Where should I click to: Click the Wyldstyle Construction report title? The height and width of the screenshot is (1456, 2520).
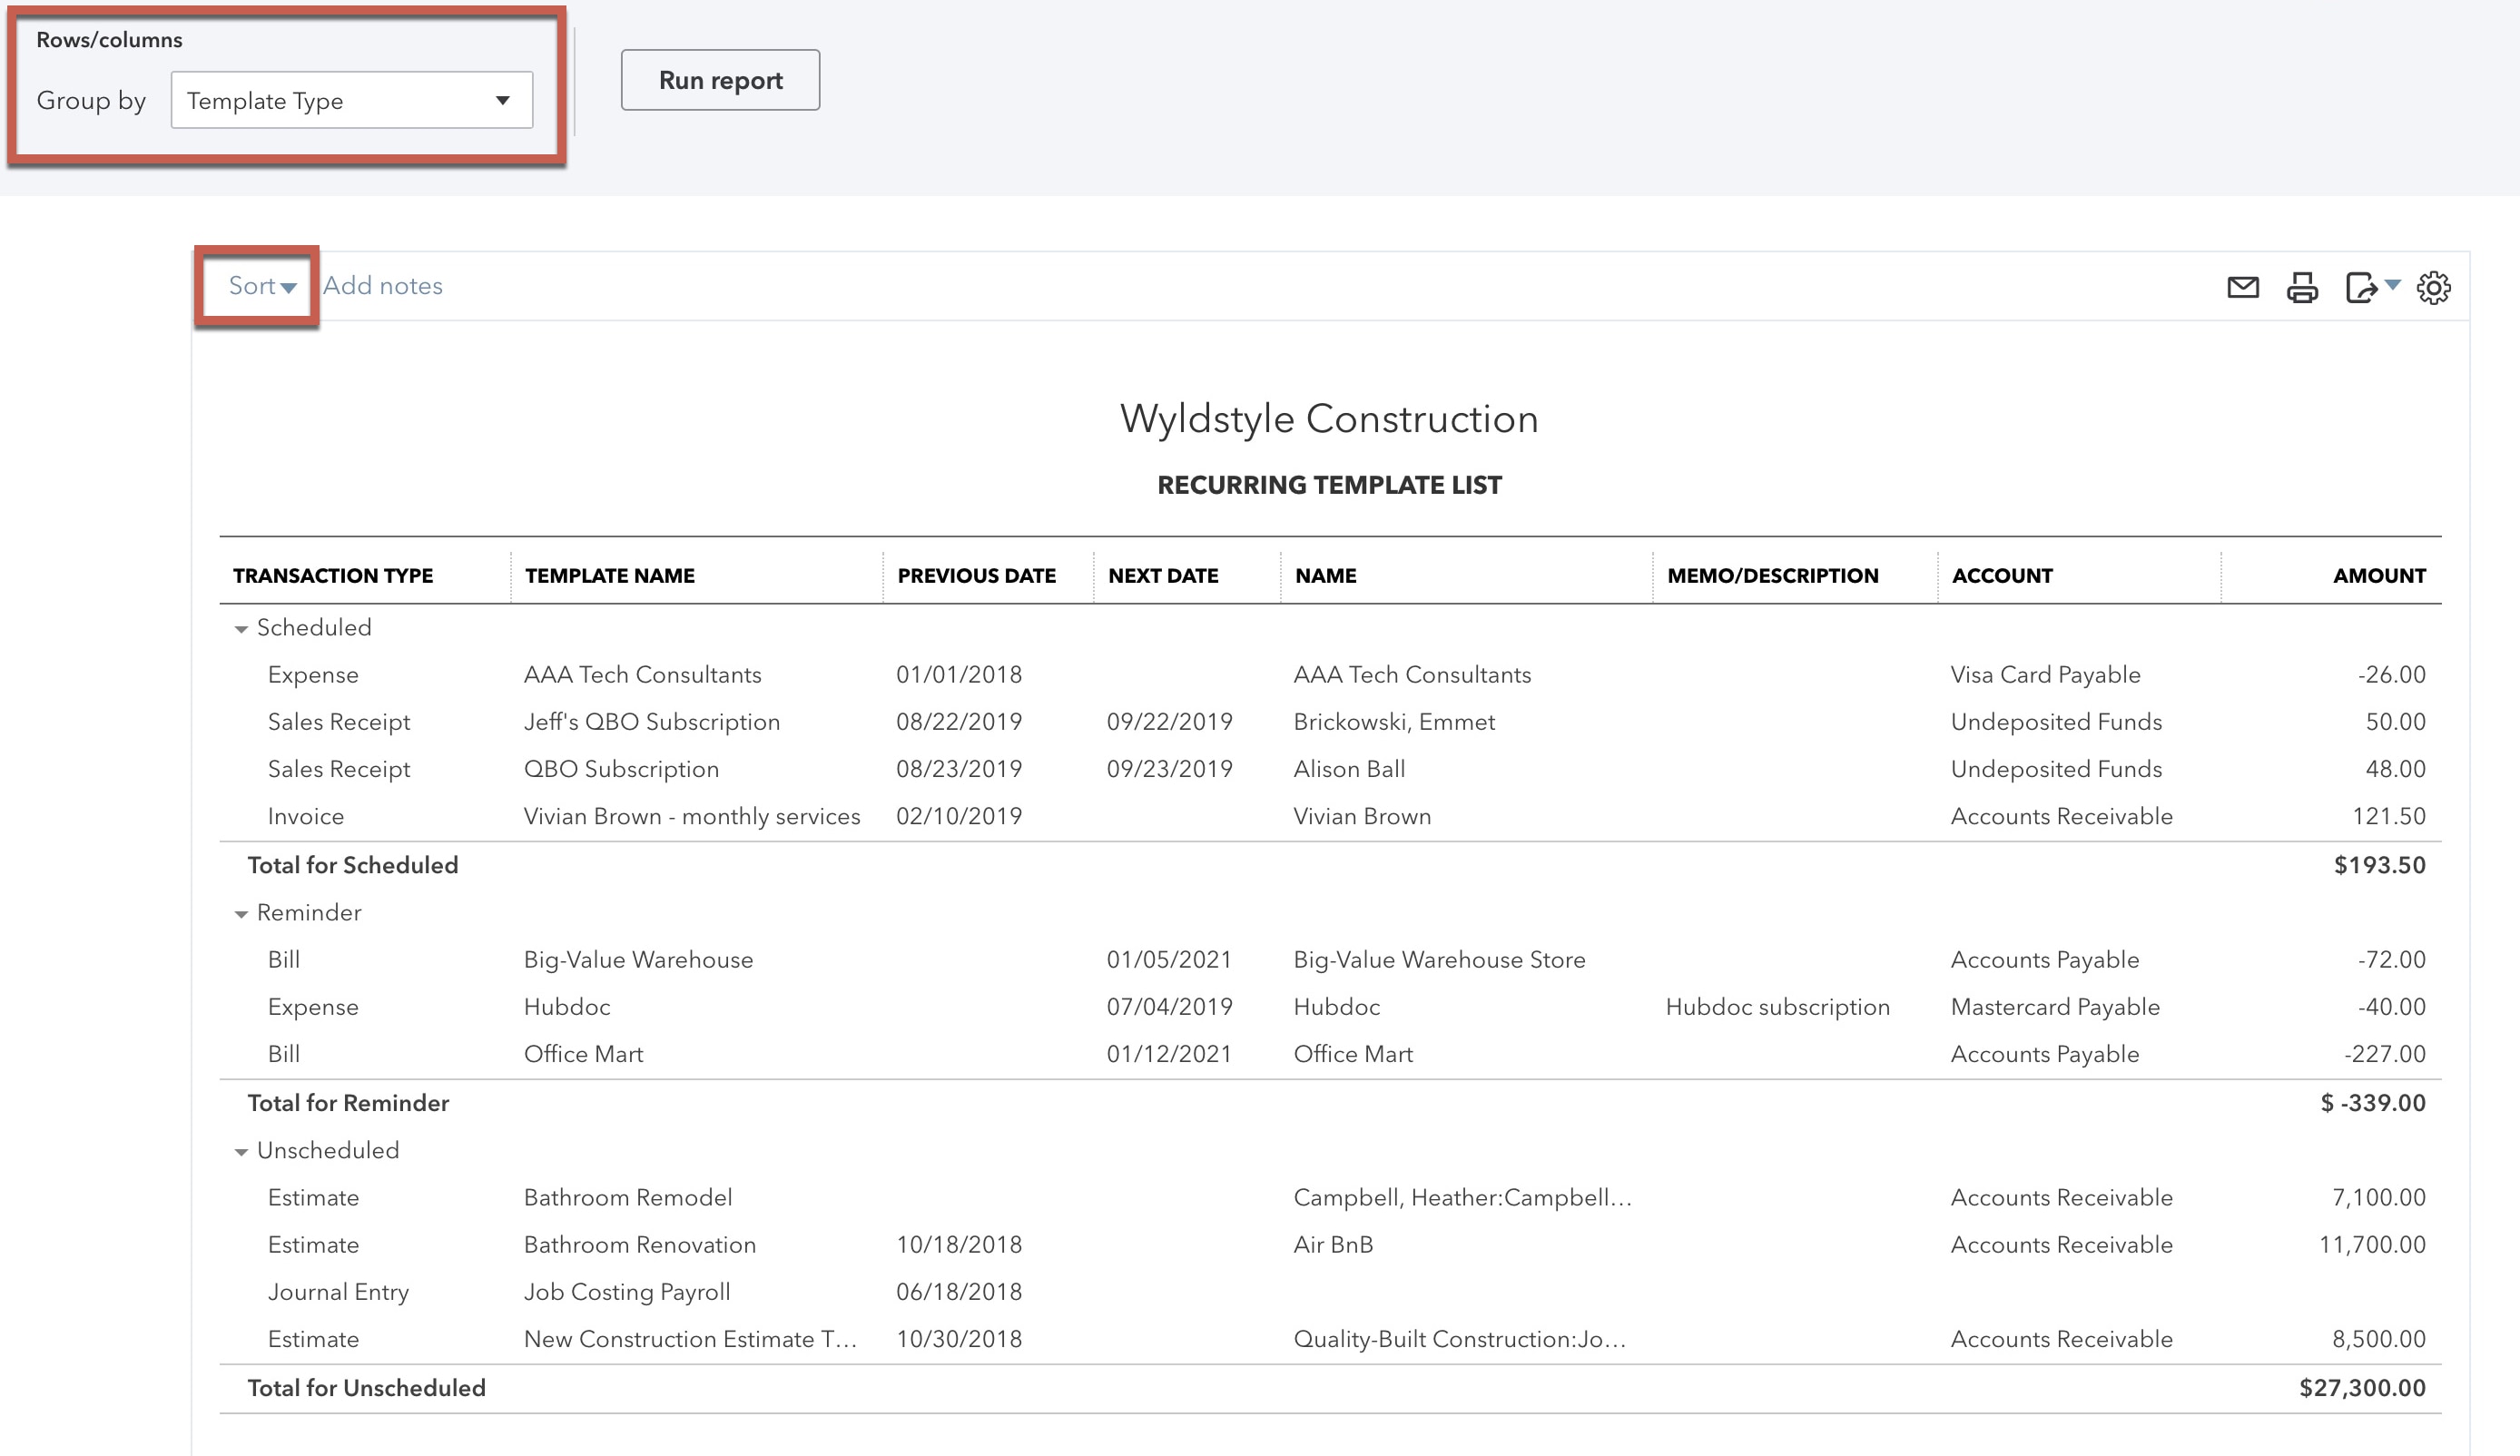tap(1329, 419)
